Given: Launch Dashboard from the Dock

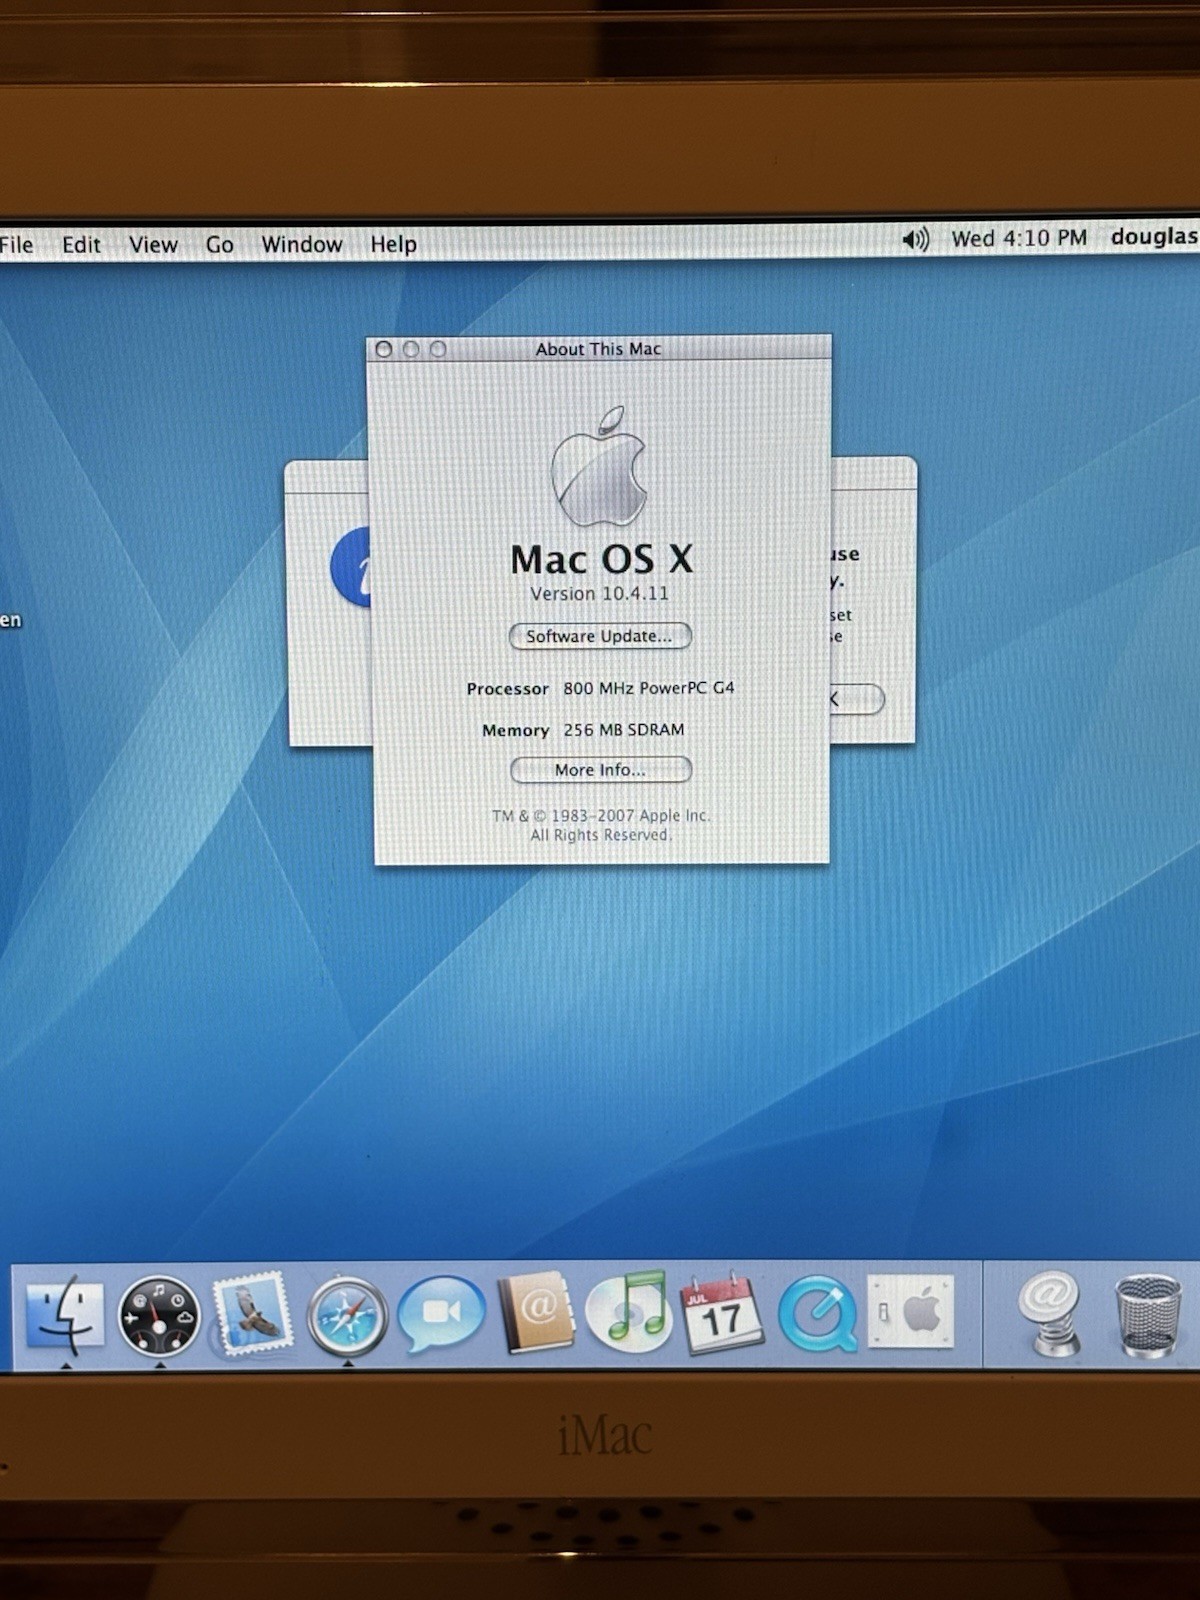Looking at the screenshot, I should click(x=158, y=1316).
